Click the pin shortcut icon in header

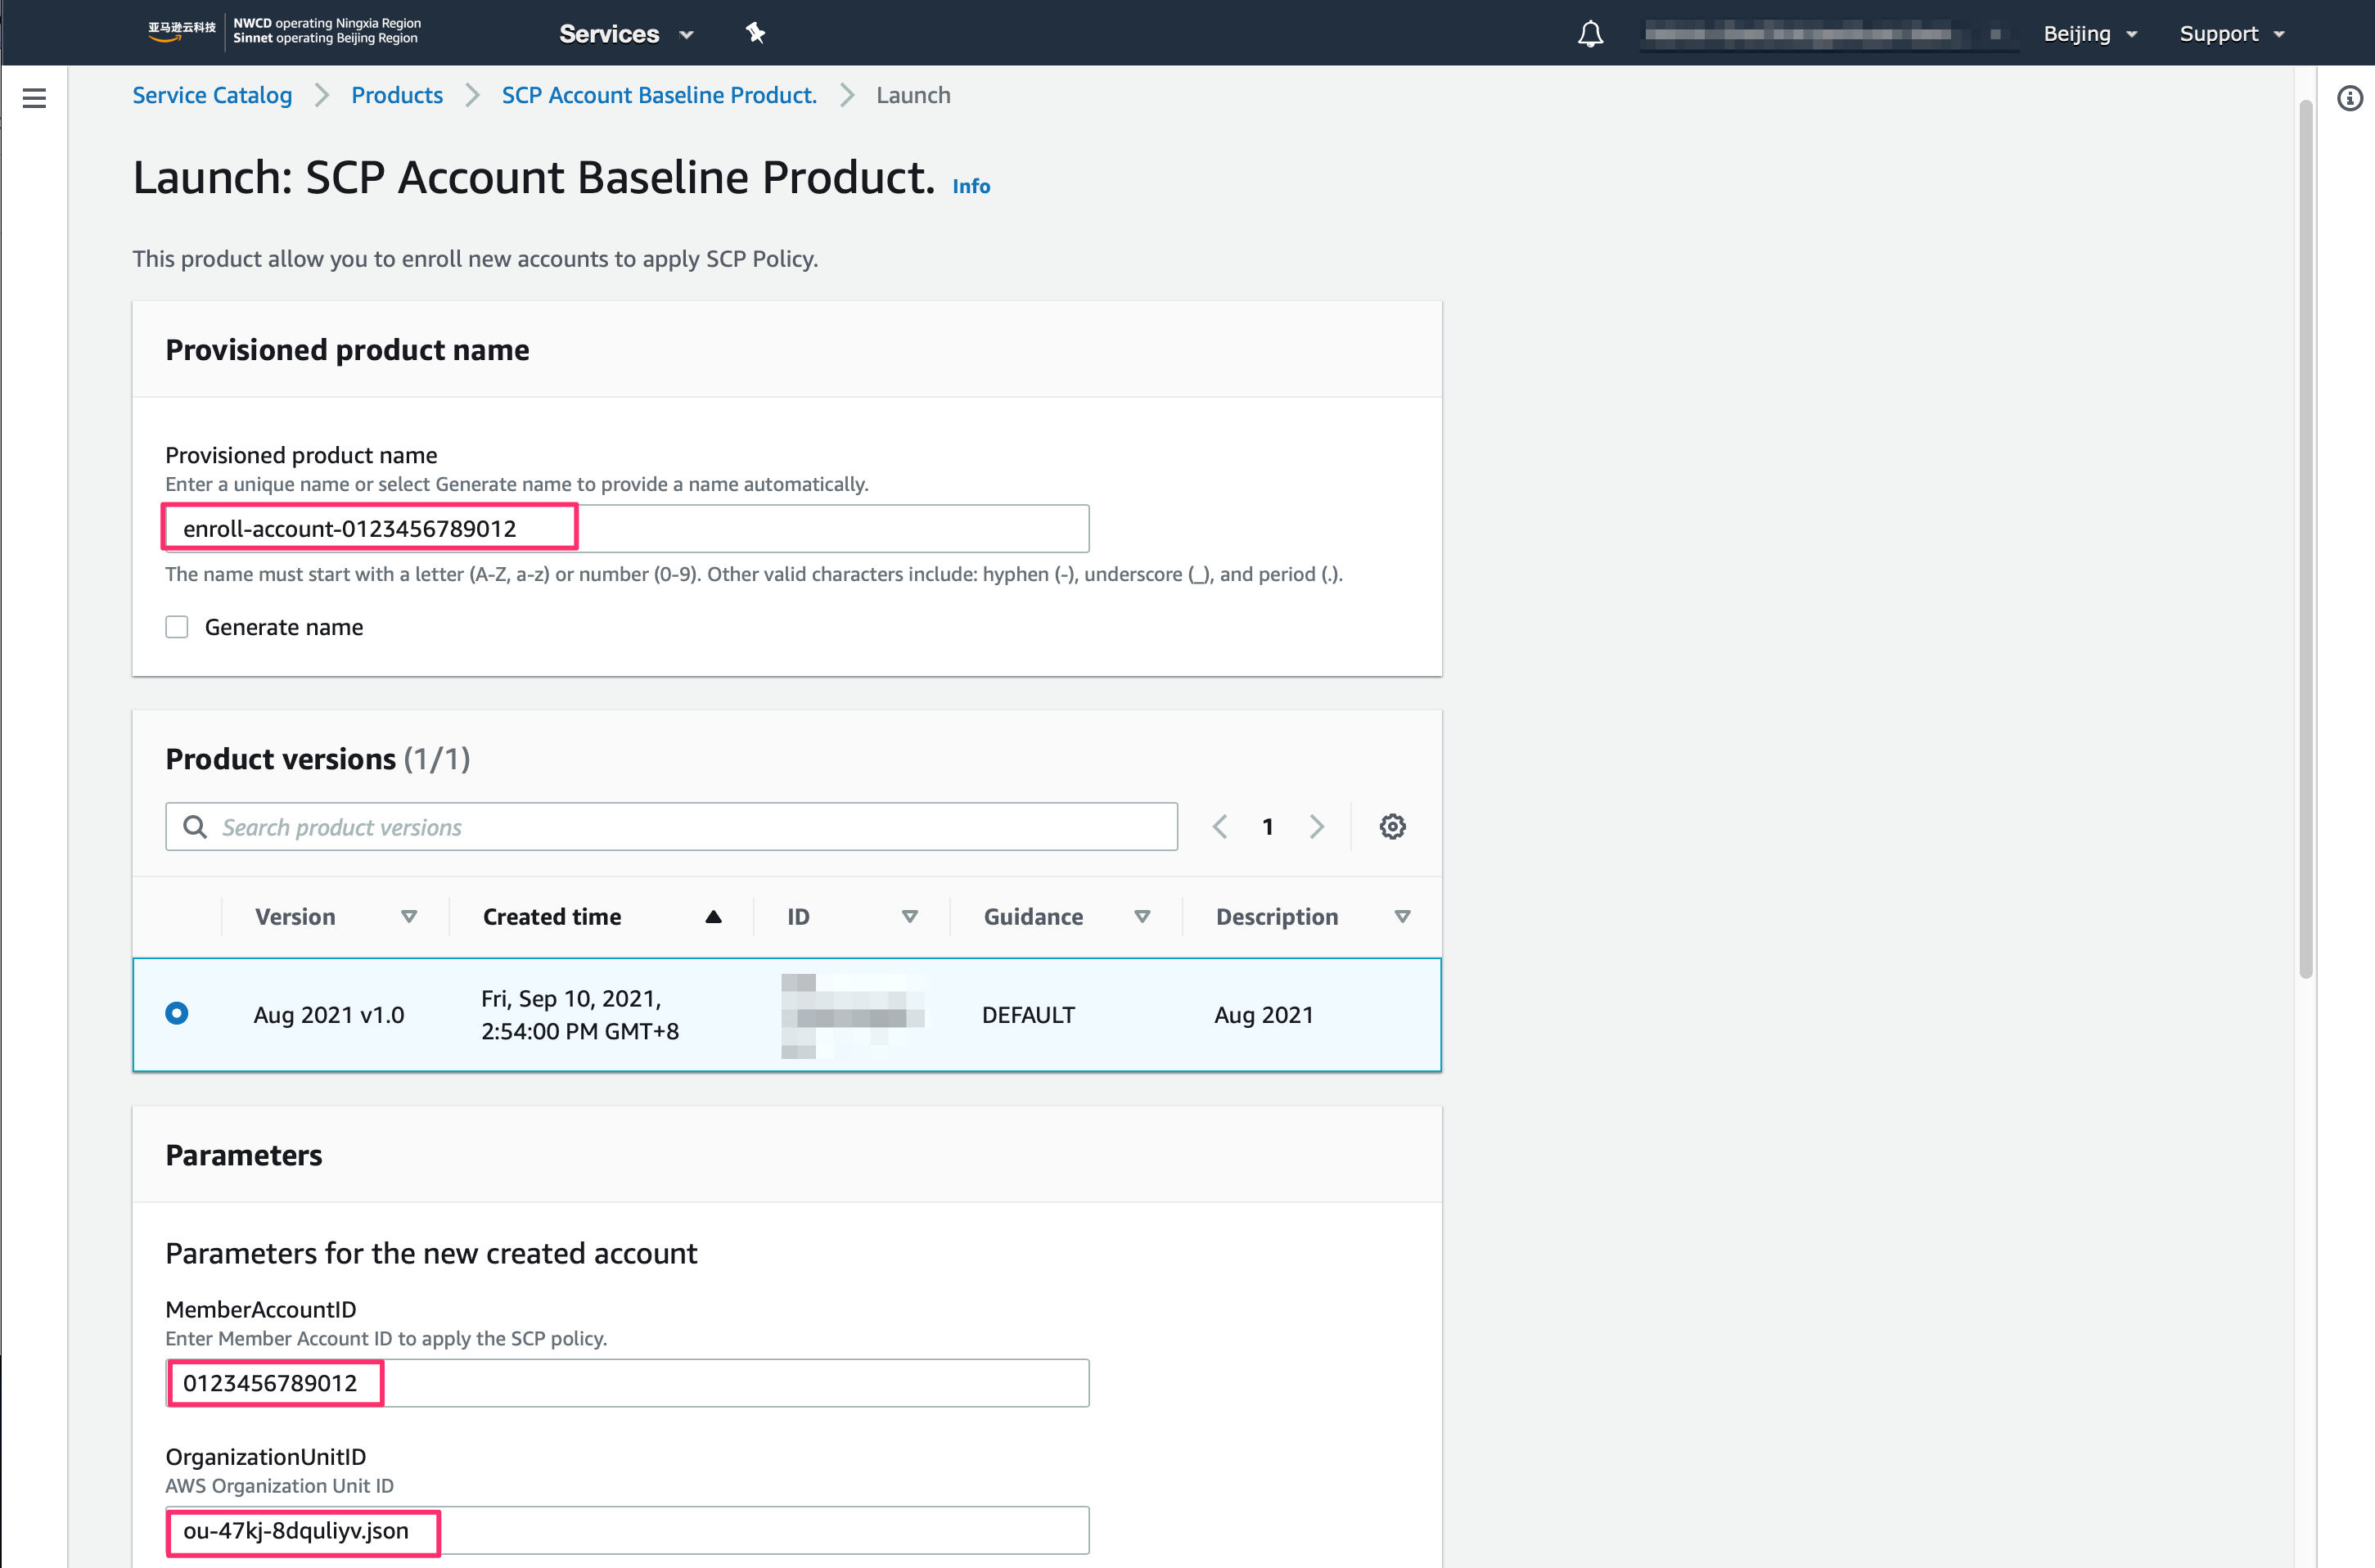point(755,34)
